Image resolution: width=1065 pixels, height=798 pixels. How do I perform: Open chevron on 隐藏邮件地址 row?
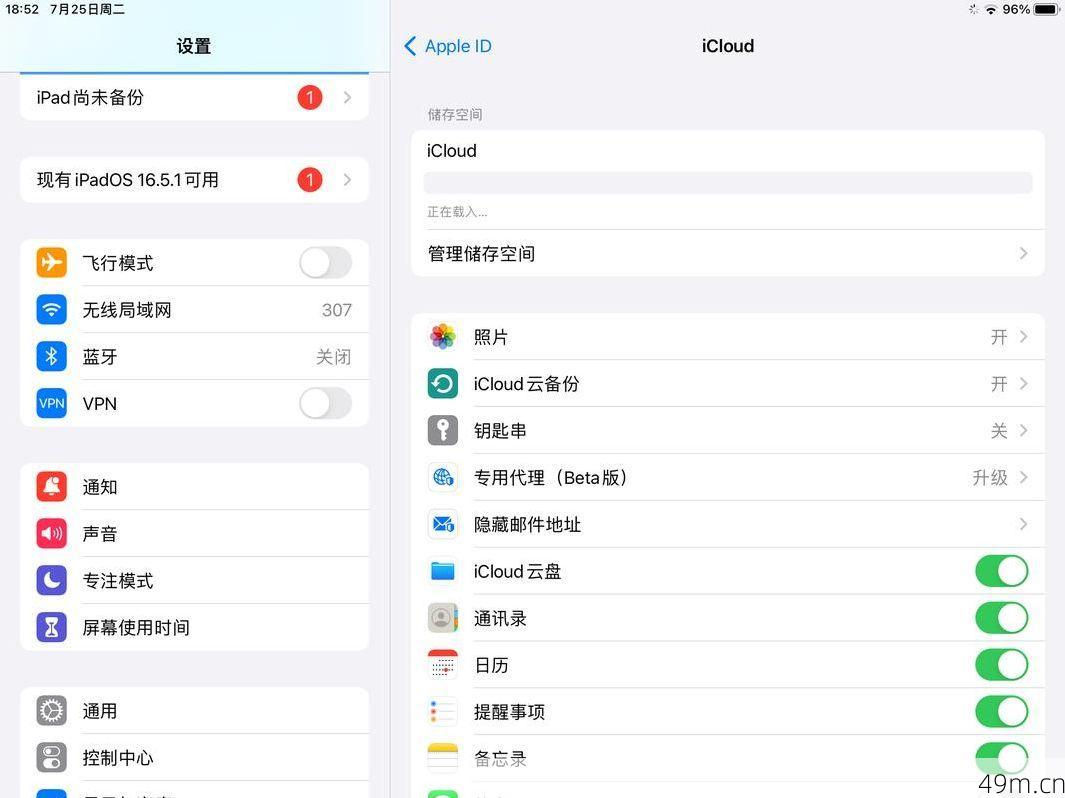click(1024, 524)
